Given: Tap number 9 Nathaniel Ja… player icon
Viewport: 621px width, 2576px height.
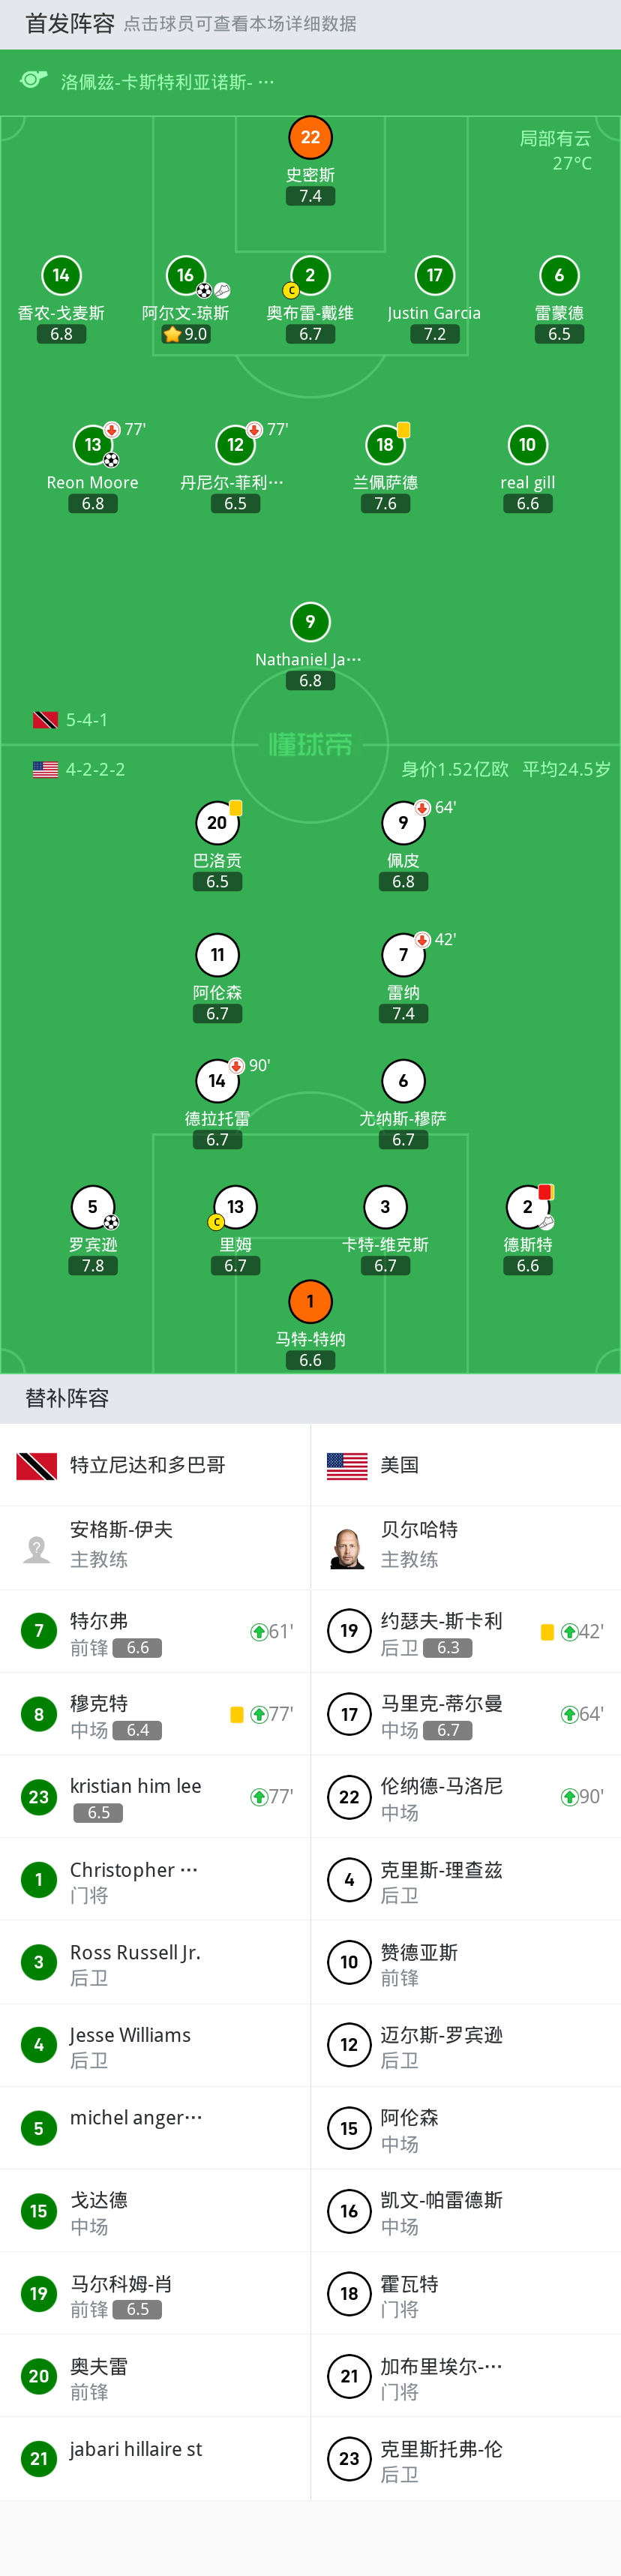Looking at the screenshot, I should tap(310, 622).
